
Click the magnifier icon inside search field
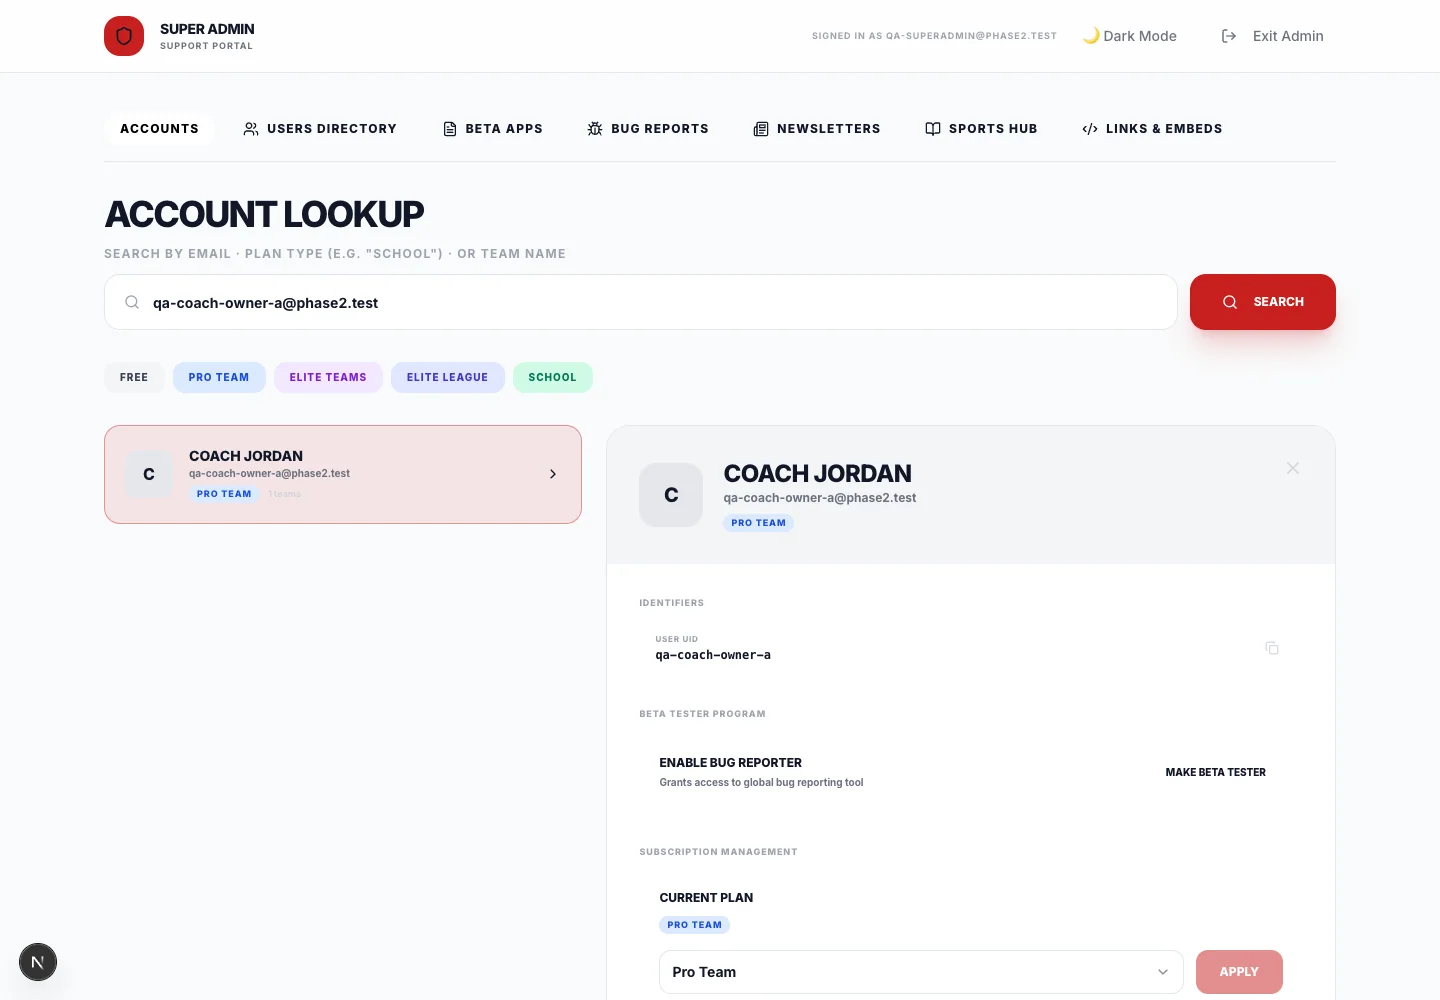click(132, 302)
